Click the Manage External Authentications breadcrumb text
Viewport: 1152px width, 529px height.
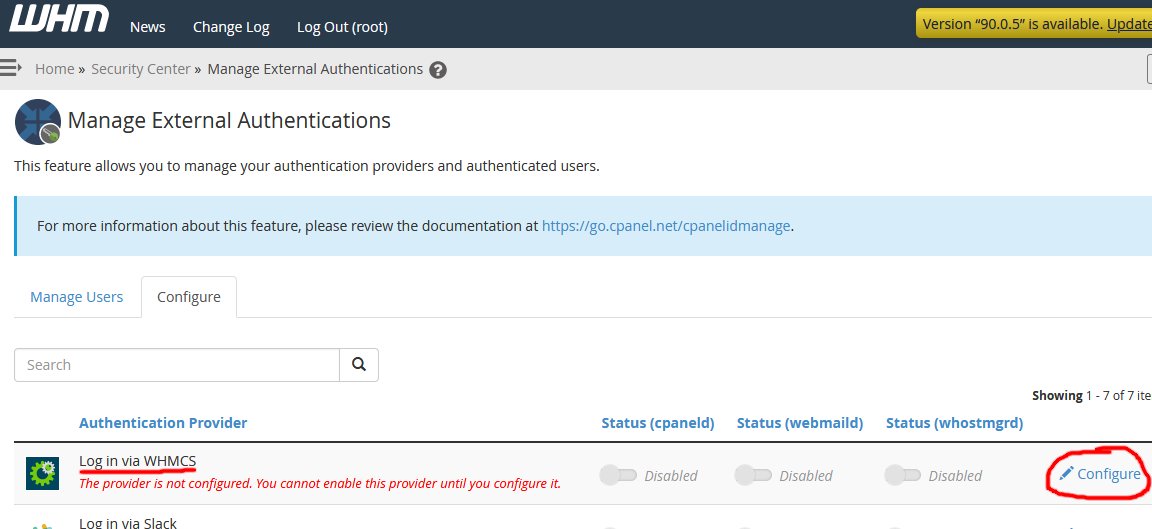click(315, 69)
